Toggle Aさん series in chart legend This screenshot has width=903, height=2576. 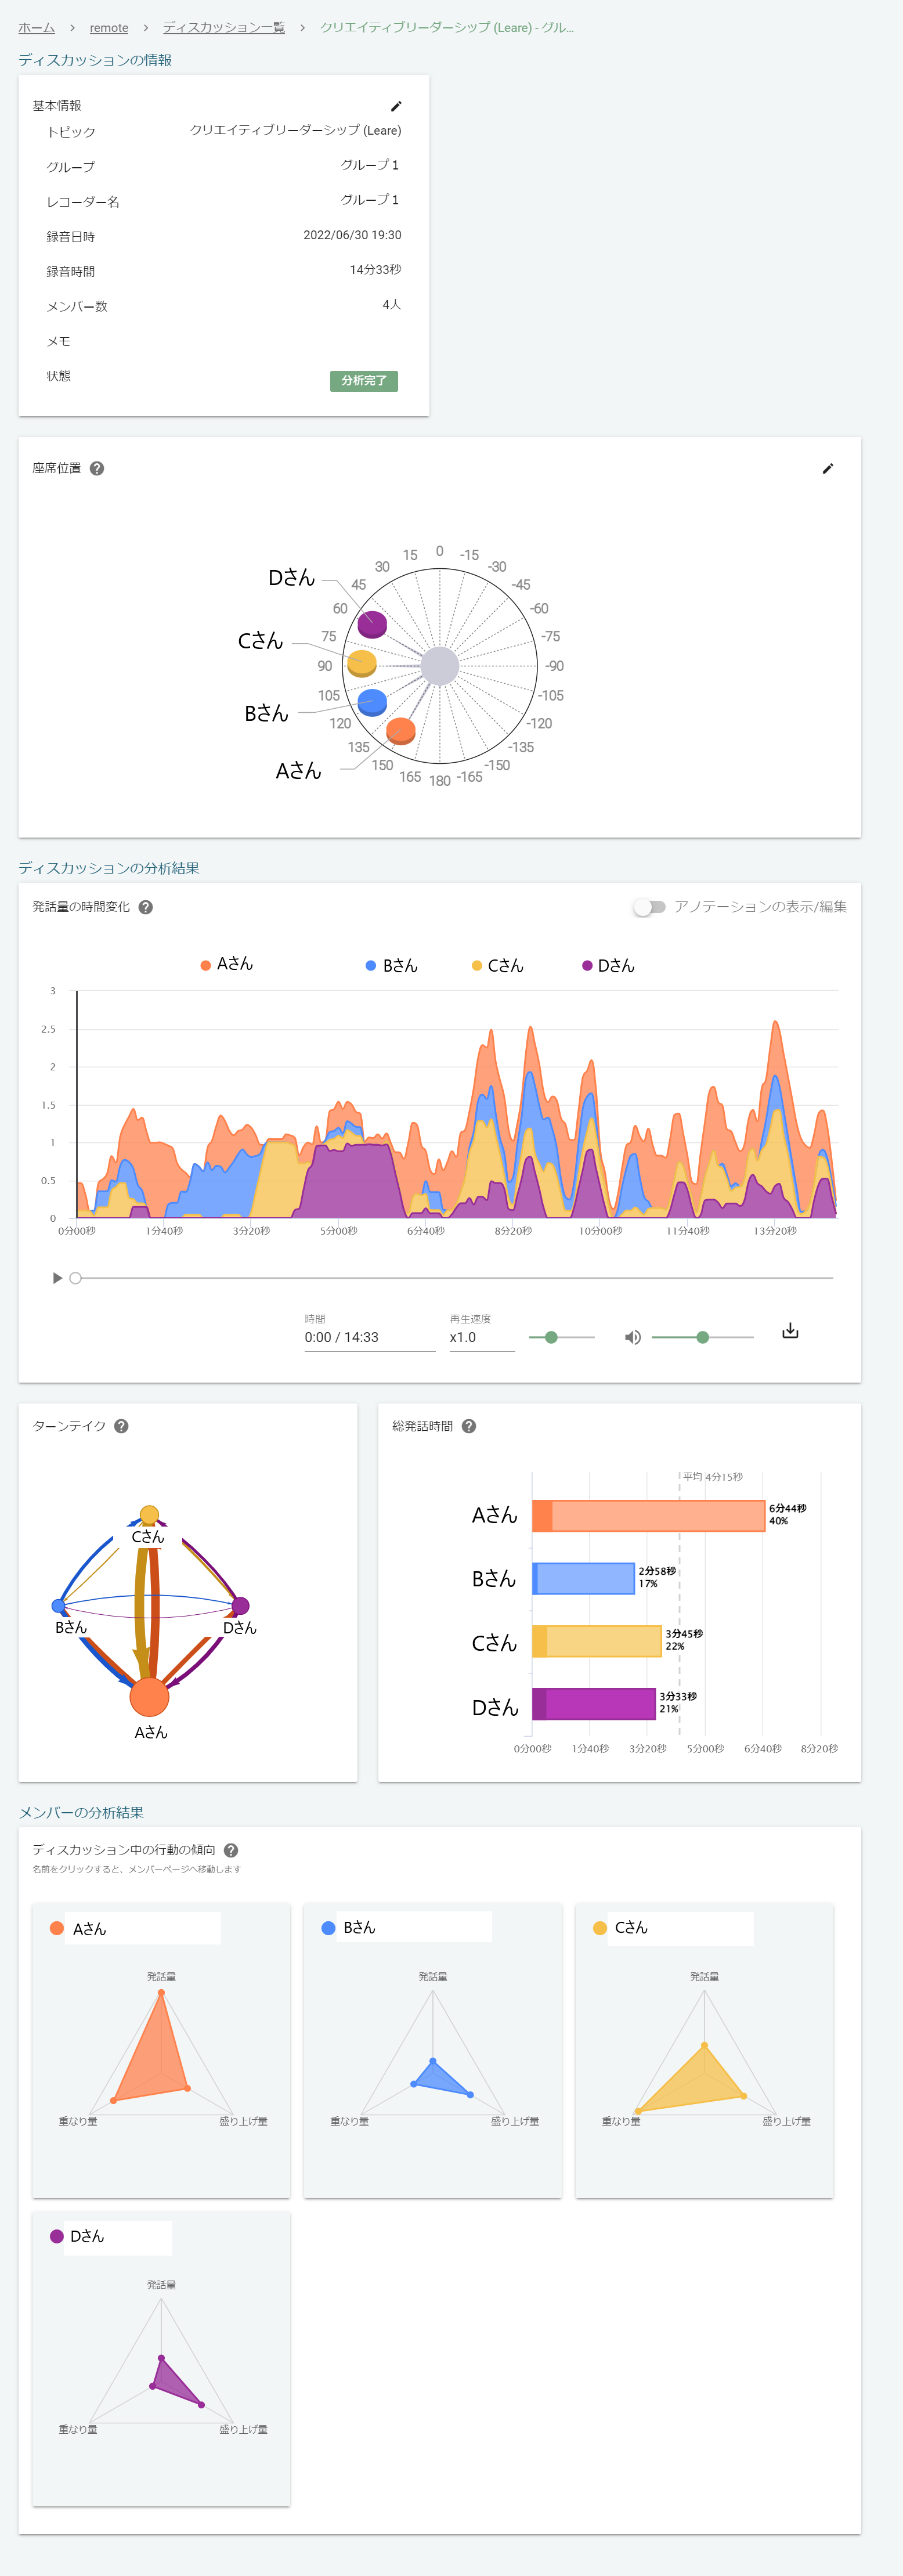(x=227, y=964)
